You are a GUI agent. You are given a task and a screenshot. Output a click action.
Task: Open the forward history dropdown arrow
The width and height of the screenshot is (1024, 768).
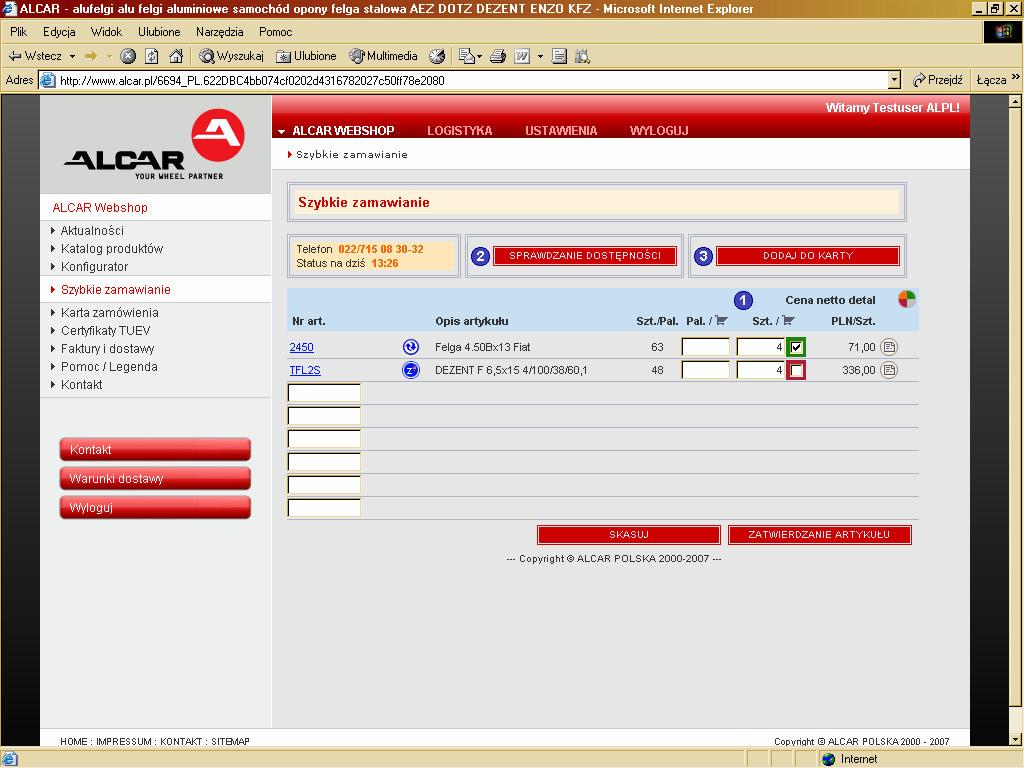click(x=109, y=56)
